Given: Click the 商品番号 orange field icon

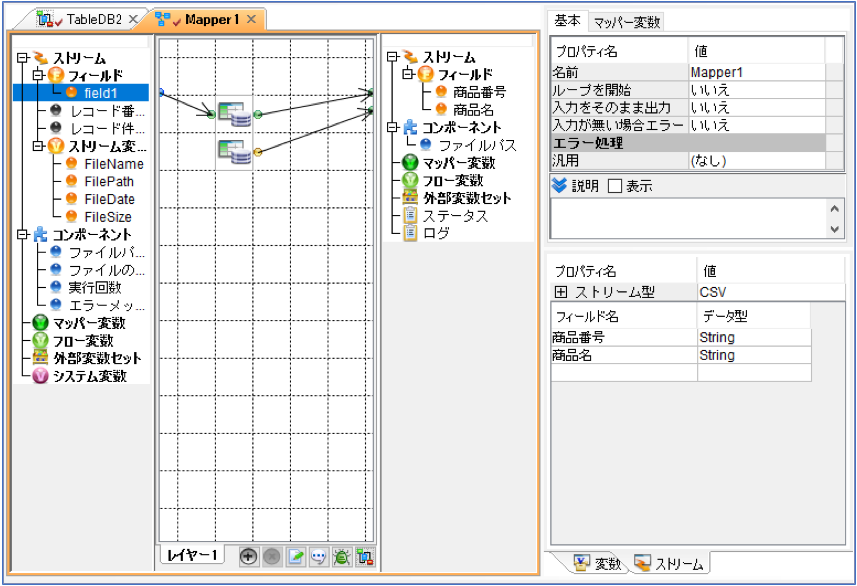Looking at the screenshot, I should [x=441, y=91].
